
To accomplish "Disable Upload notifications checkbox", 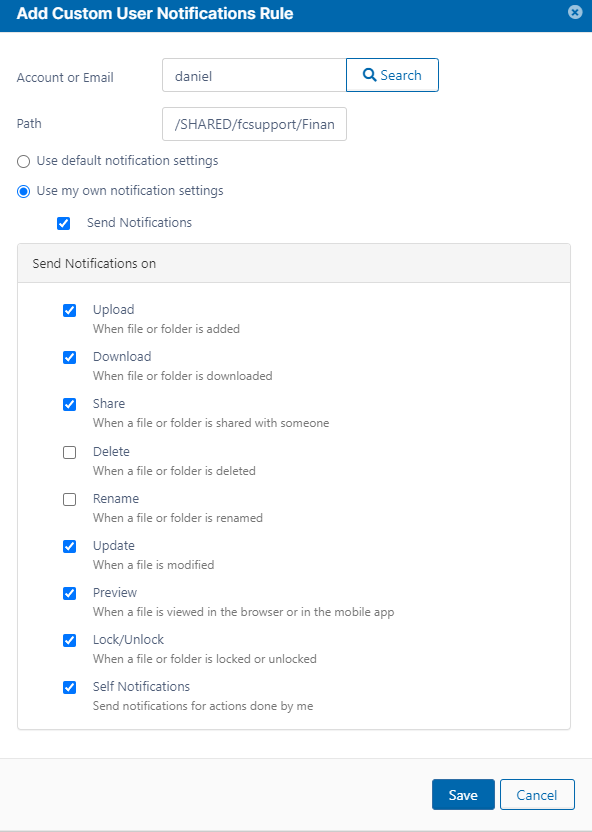I will coord(69,310).
